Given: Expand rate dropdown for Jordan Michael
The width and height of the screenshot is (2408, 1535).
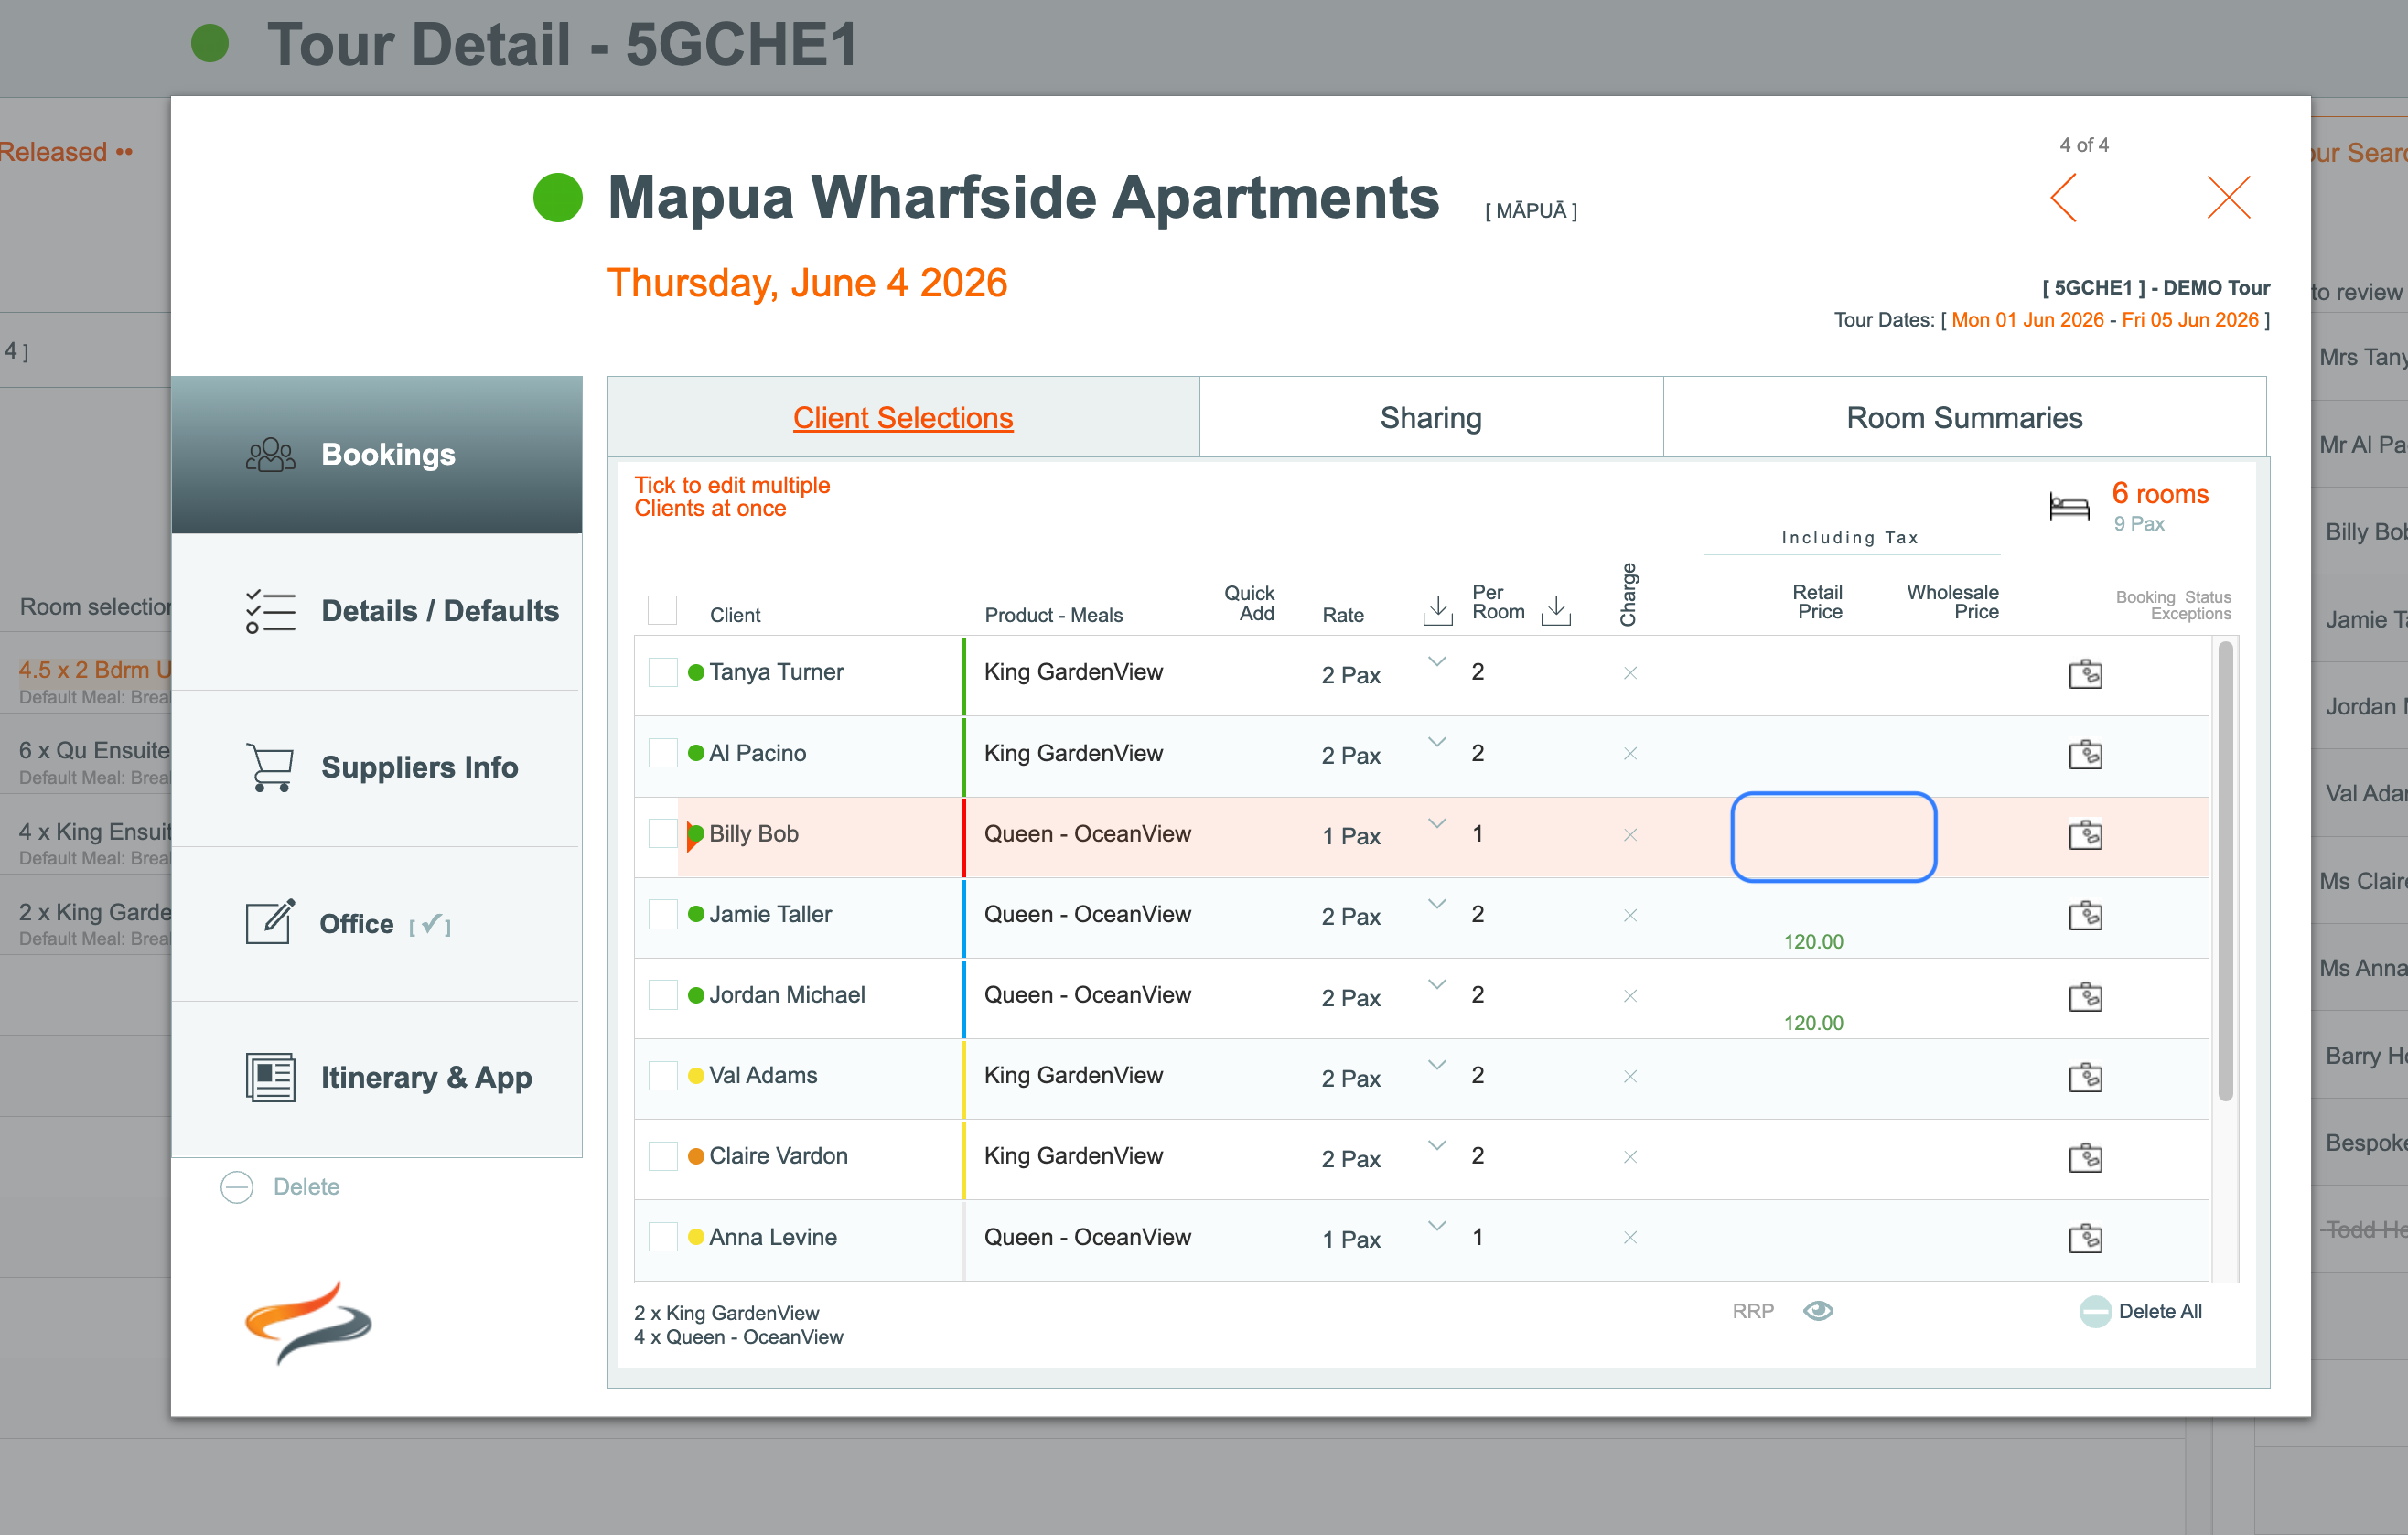Looking at the screenshot, I should pyautogui.click(x=1436, y=985).
